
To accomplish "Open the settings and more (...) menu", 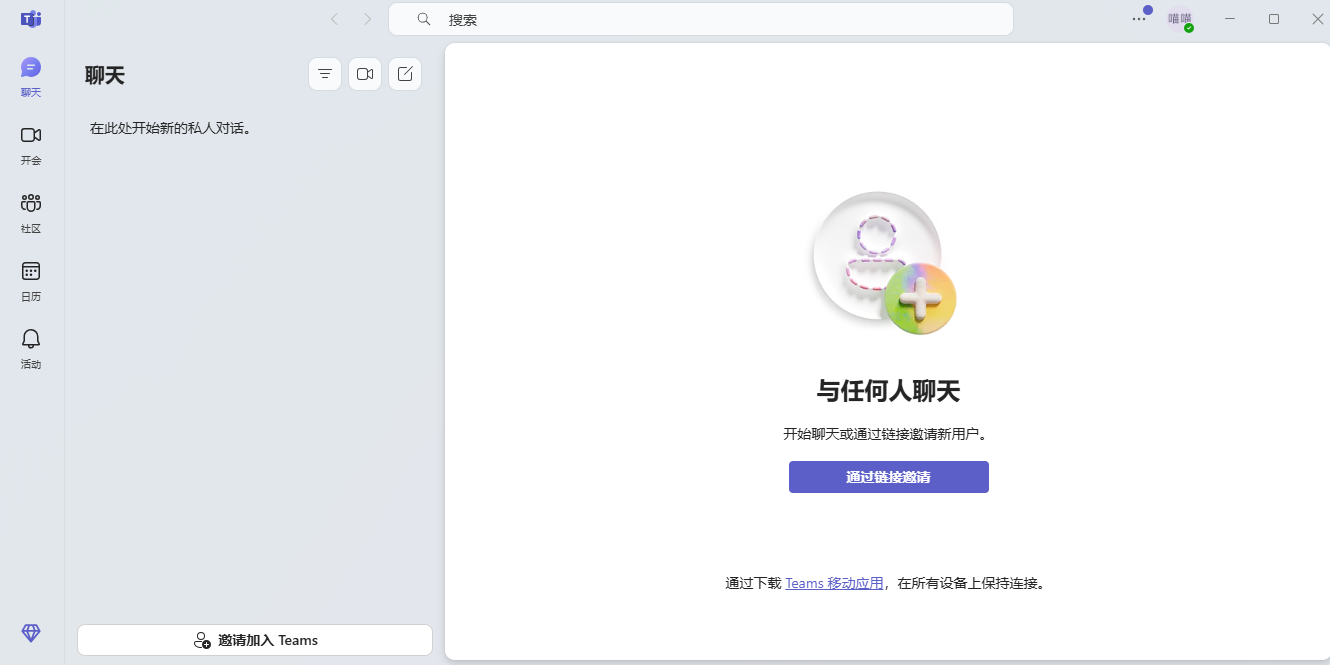I will [x=1139, y=19].
